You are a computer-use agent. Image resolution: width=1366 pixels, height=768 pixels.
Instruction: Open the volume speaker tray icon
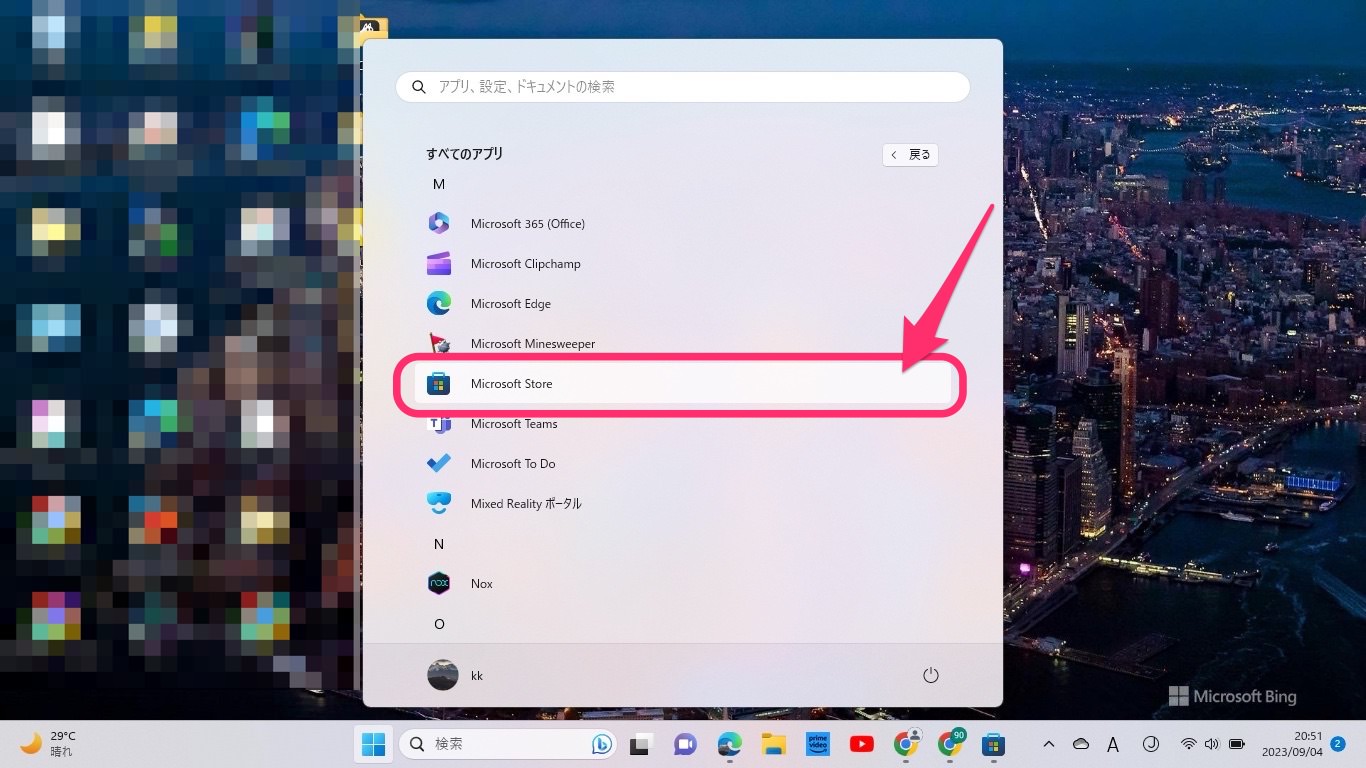point(1212,744)
